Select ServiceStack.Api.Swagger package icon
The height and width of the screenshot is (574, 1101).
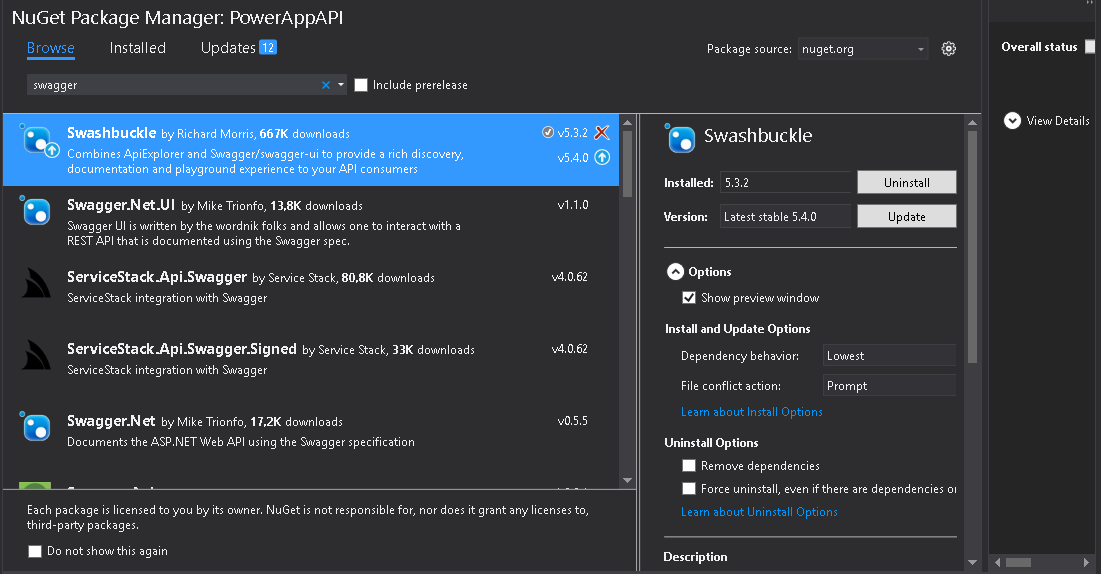[x=35, y=283]
